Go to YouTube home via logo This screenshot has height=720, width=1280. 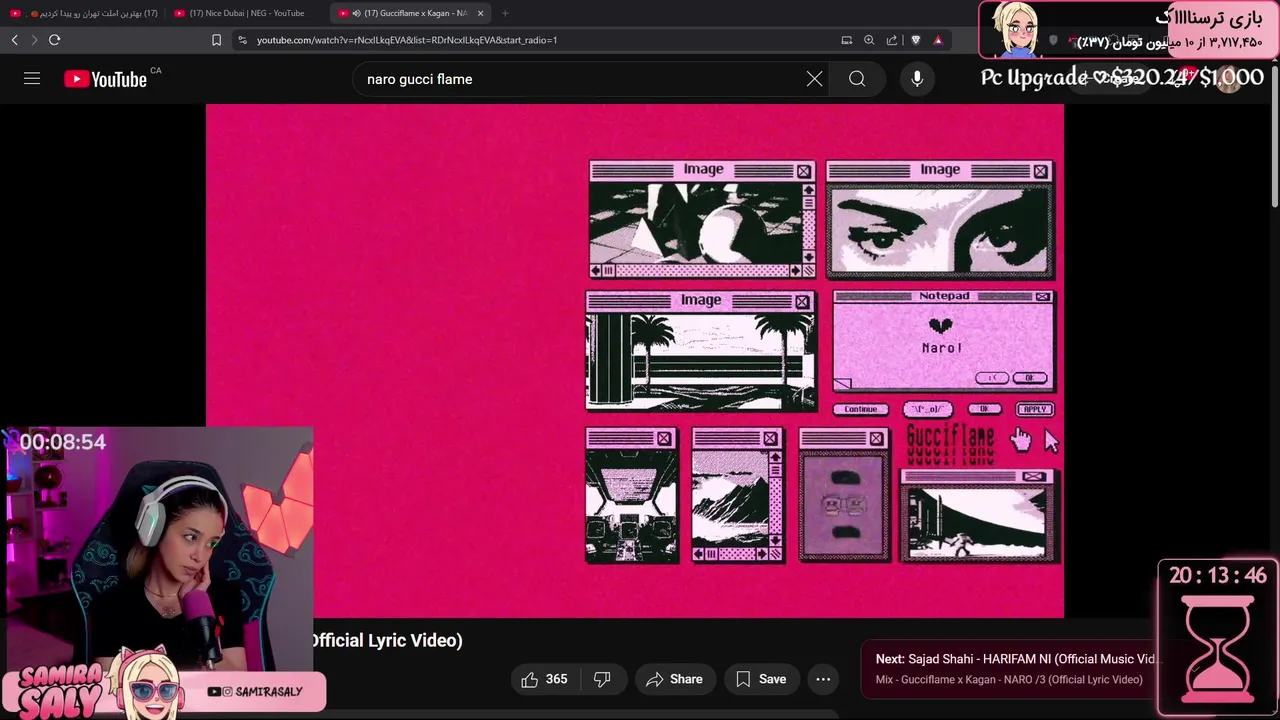pos(105,79)
